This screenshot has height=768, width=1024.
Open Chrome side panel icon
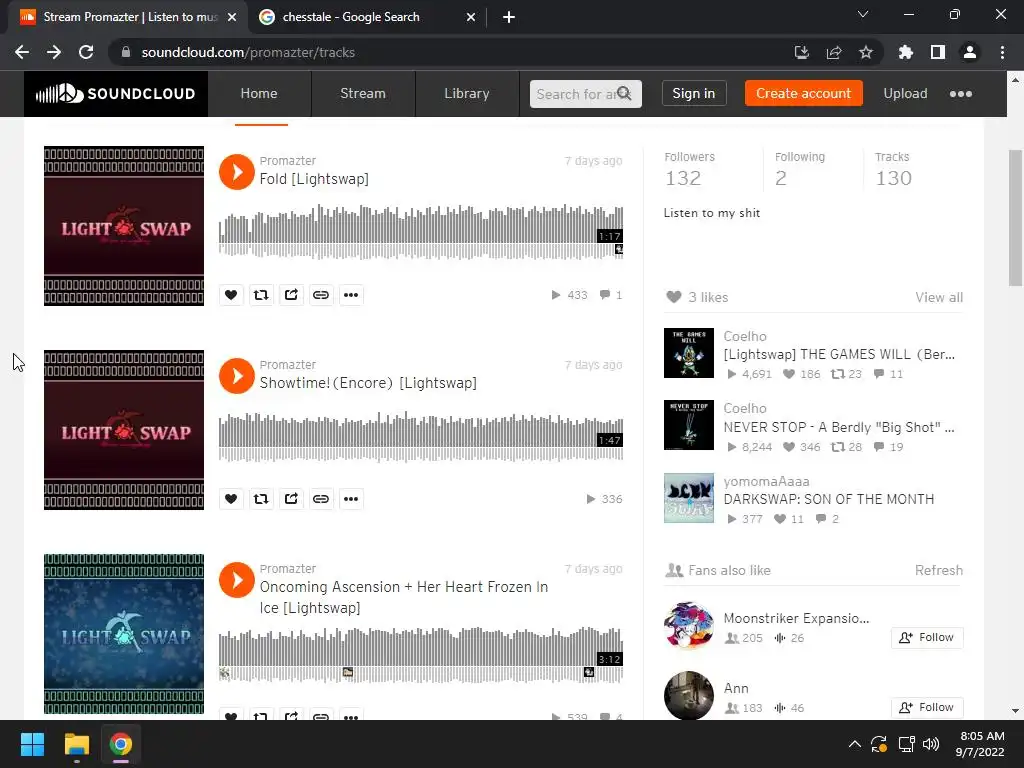(938, 52)
